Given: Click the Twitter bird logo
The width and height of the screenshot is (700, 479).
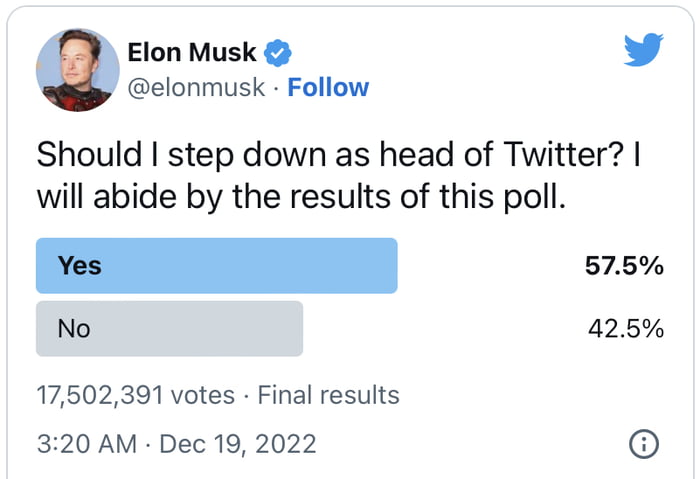Looking at the screenshot, I should [643, 49].
